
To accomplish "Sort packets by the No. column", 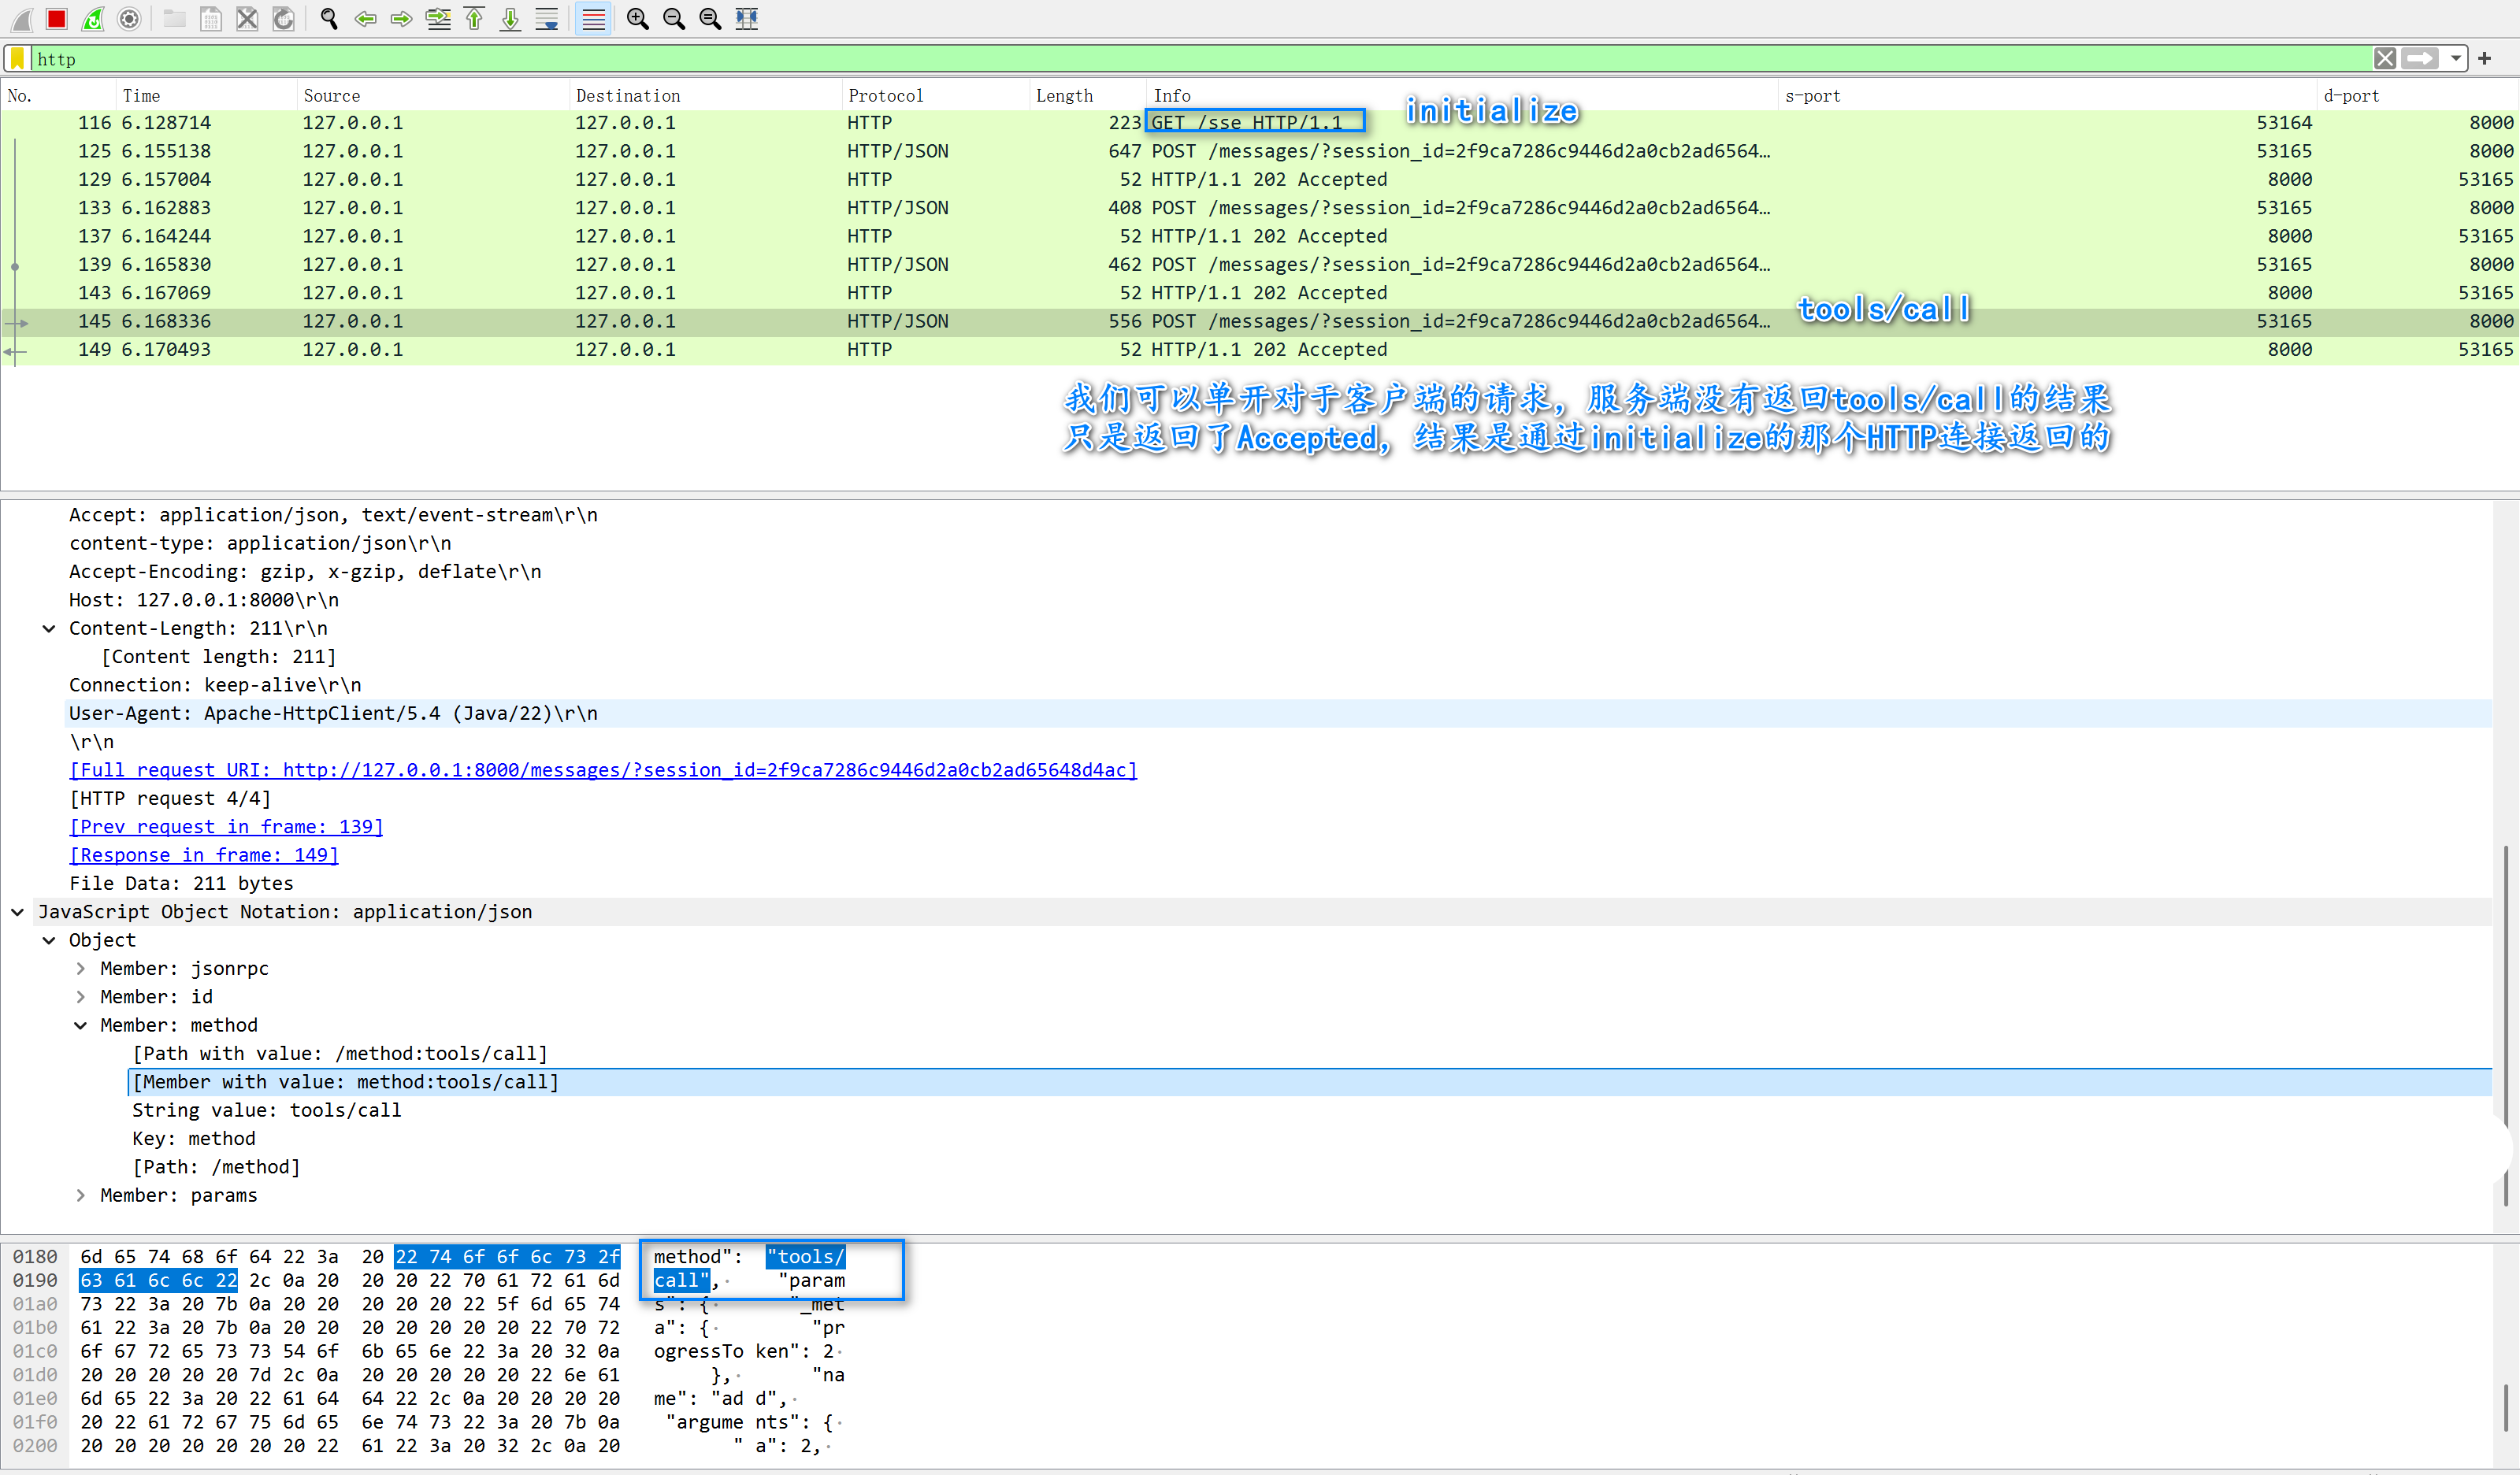I will click(58, 96).
